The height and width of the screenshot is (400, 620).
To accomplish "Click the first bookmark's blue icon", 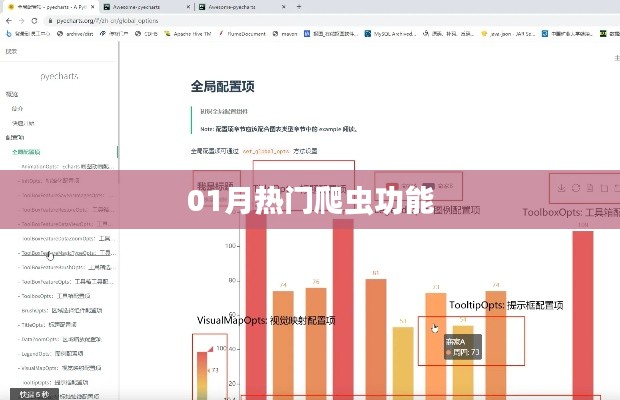I will 9,34.
